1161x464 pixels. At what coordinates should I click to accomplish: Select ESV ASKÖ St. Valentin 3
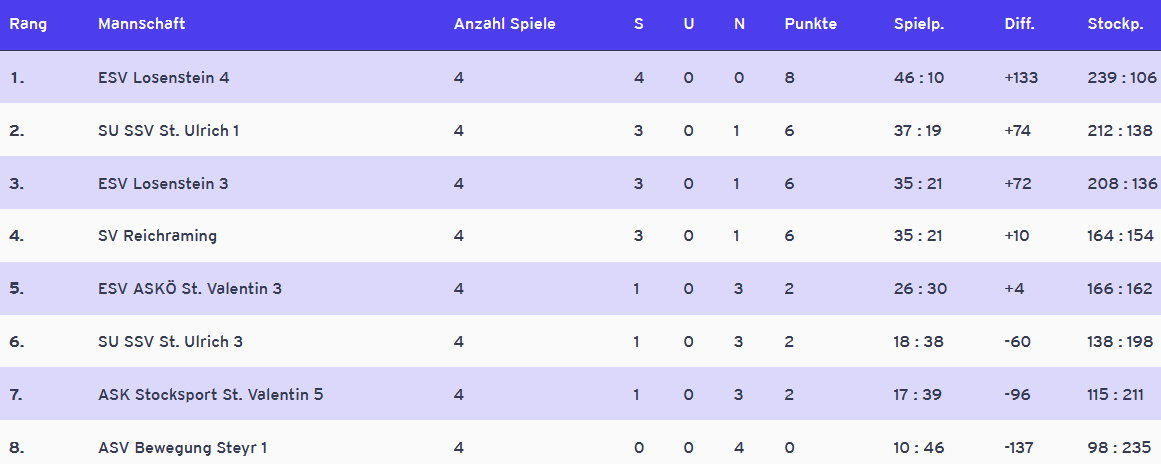[190, 289]
